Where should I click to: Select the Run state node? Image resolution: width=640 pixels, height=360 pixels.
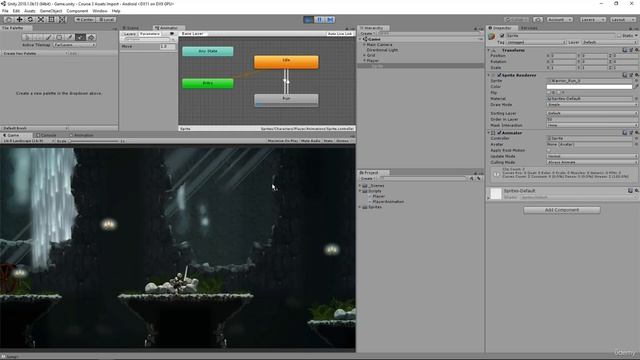pyautogui.click(x=286, y=100)
